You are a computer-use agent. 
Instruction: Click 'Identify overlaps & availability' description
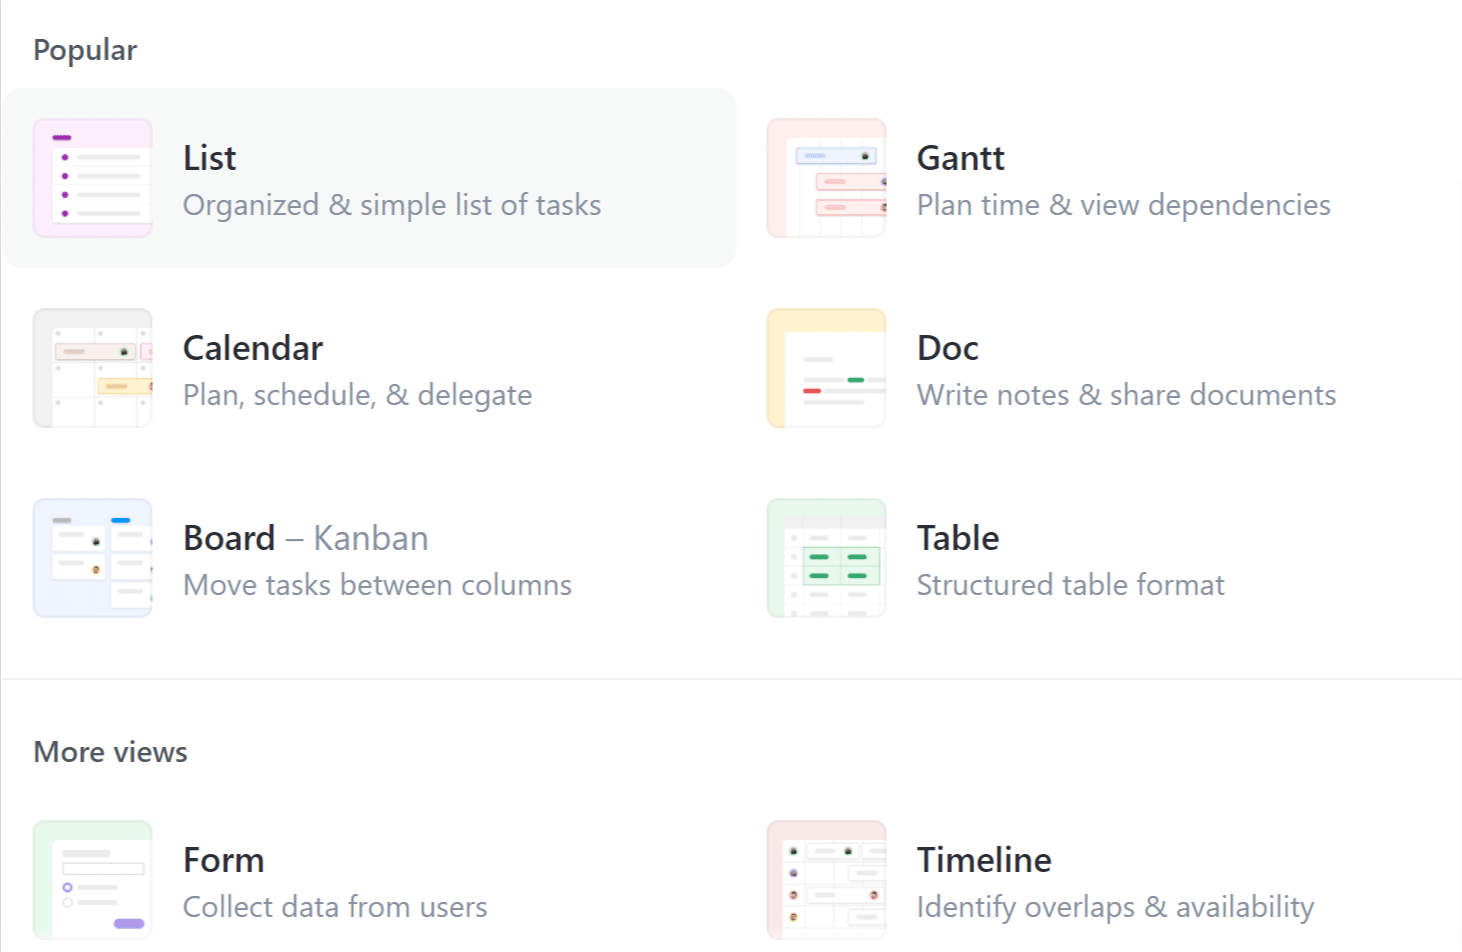(1116, 907)
